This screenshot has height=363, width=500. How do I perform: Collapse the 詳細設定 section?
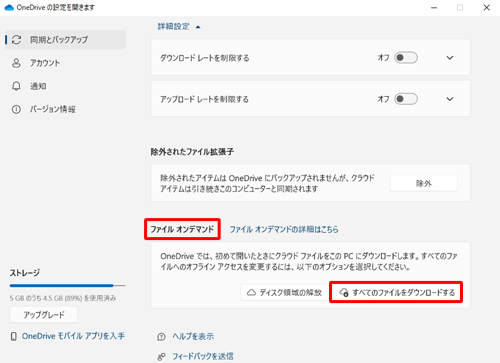[179, 27]
